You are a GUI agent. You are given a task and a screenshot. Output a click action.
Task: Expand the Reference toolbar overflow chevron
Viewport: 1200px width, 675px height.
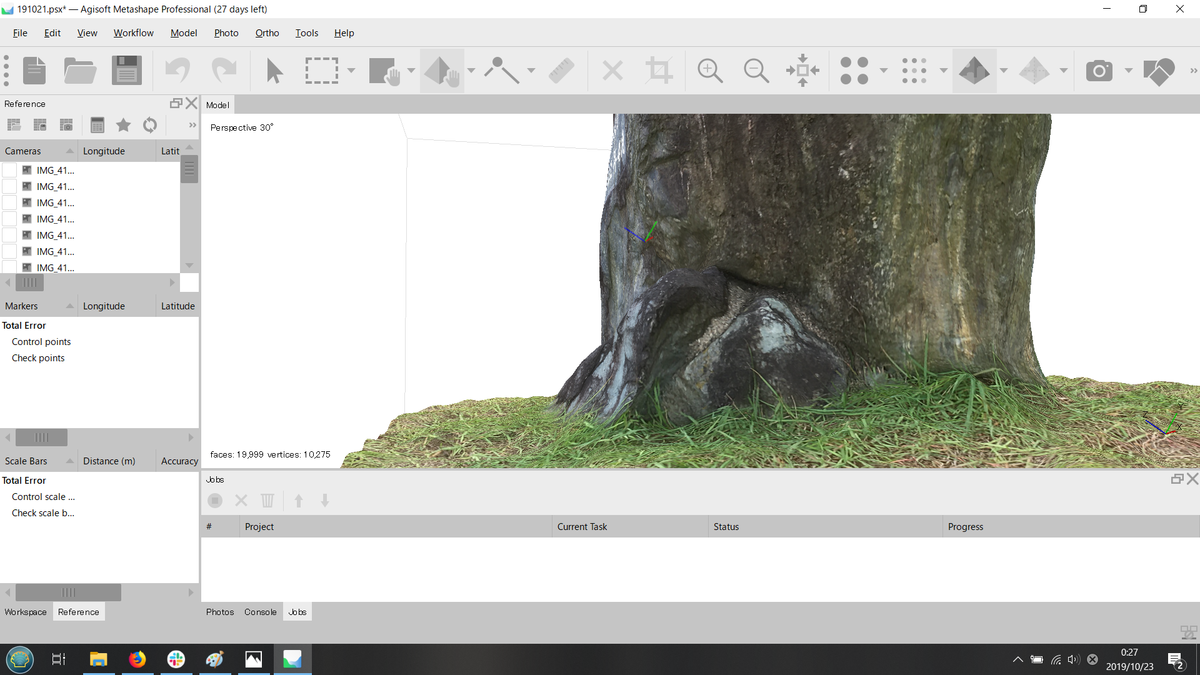pos(192,125)
